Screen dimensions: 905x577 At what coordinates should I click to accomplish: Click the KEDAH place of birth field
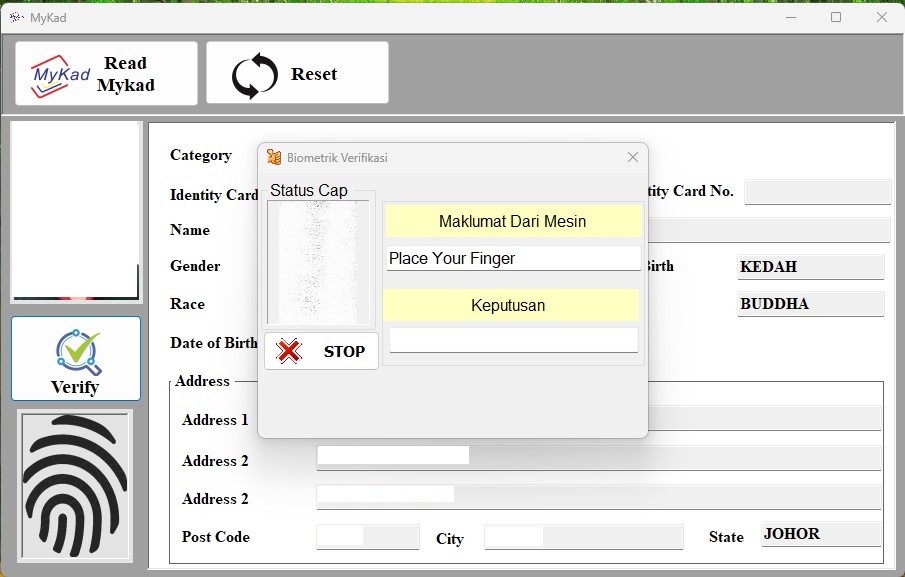coord(810,267)
